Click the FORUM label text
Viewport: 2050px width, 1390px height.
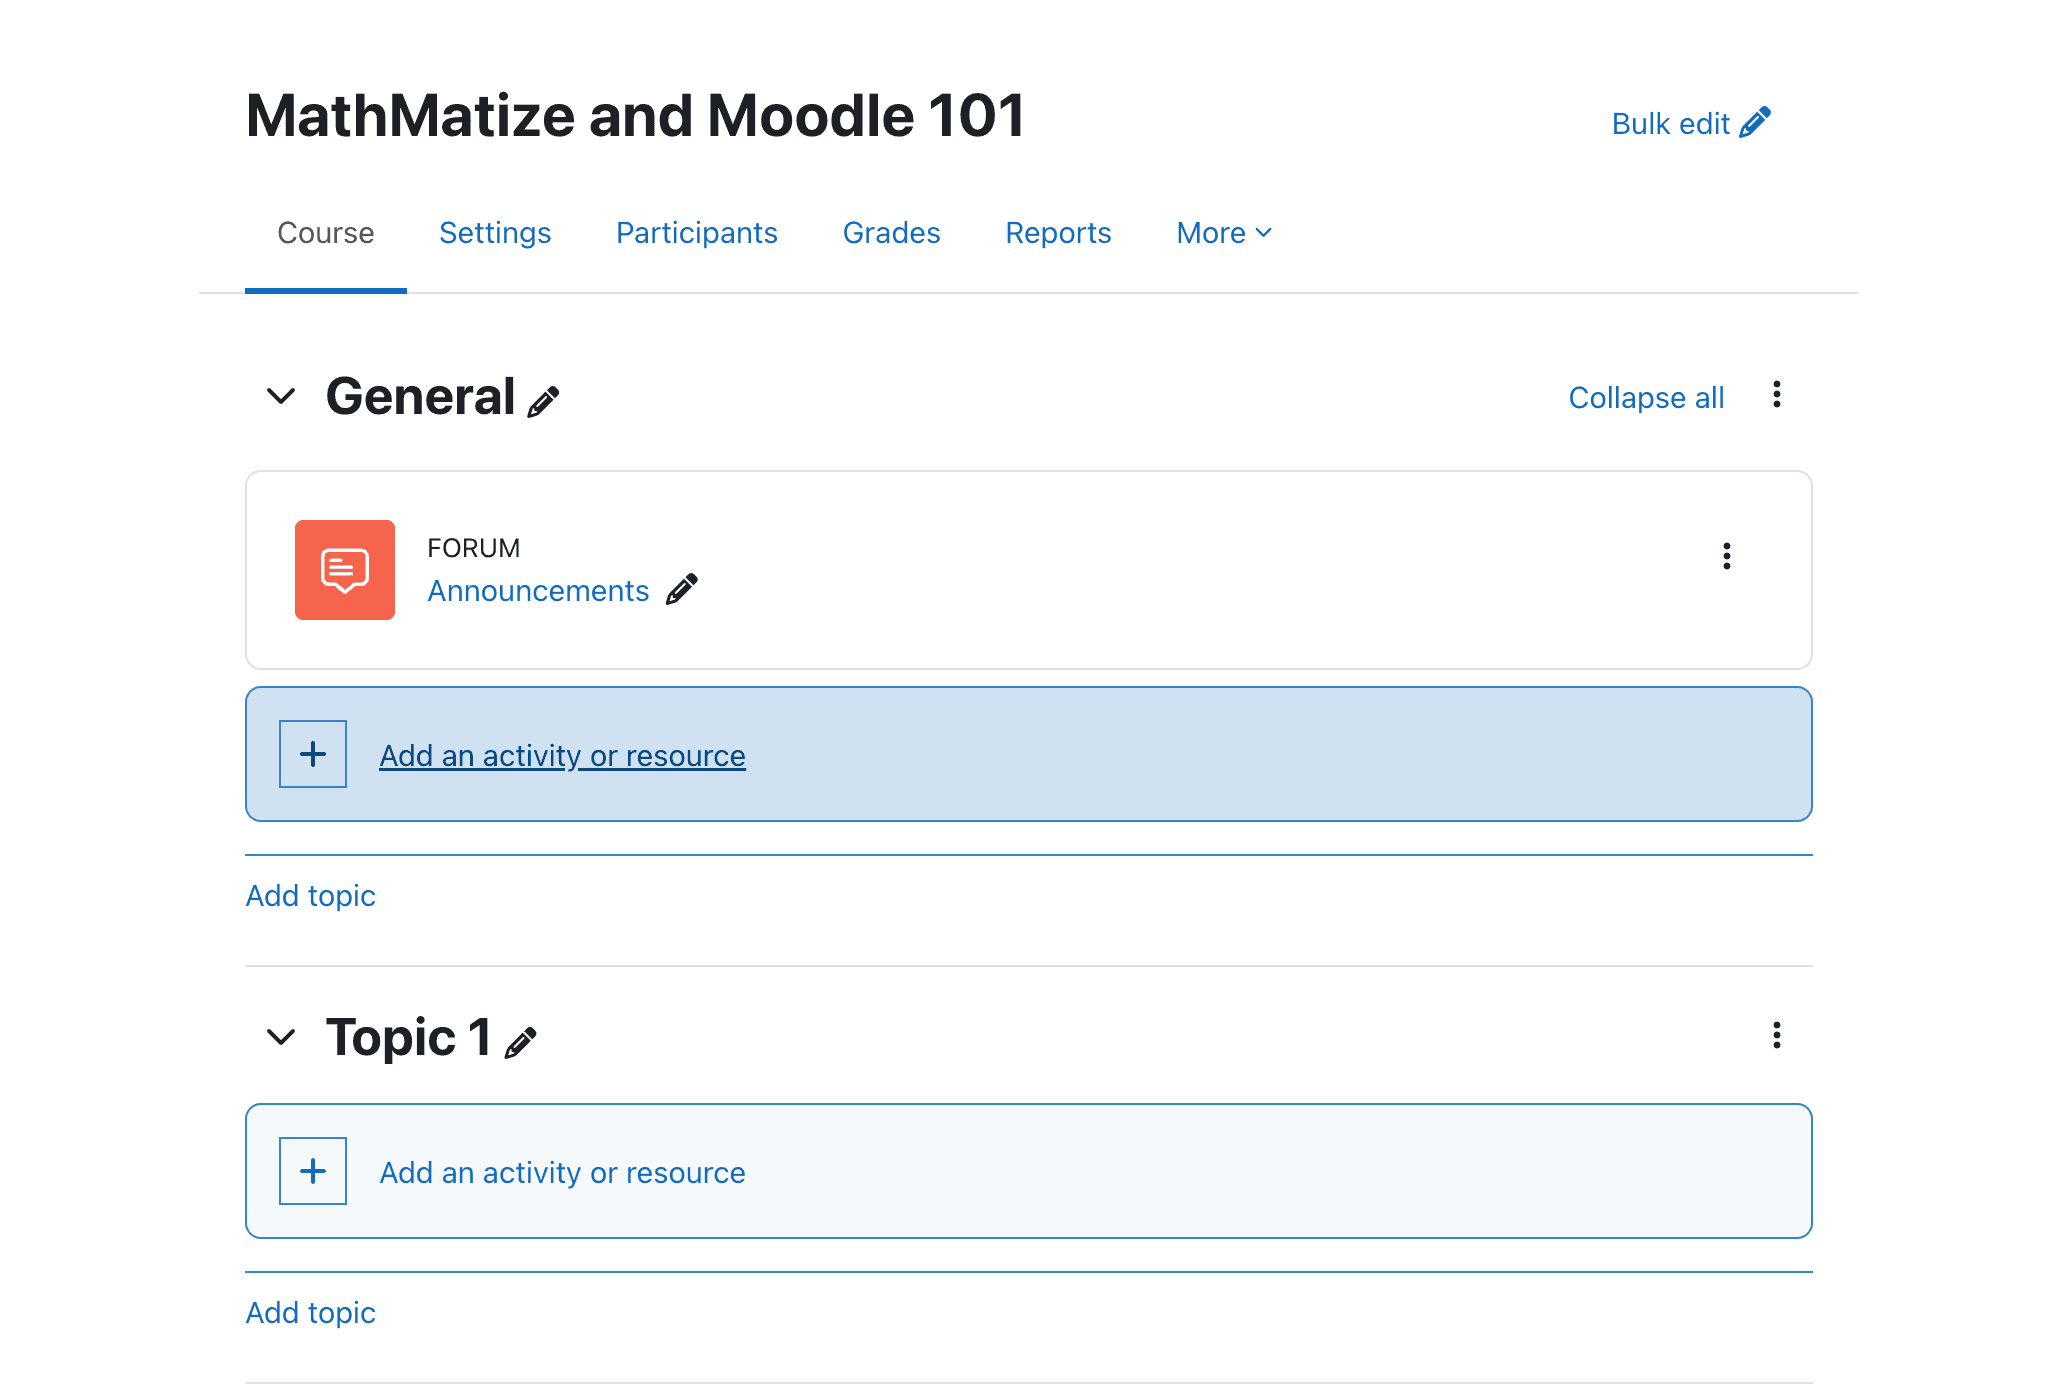(474, 548)
